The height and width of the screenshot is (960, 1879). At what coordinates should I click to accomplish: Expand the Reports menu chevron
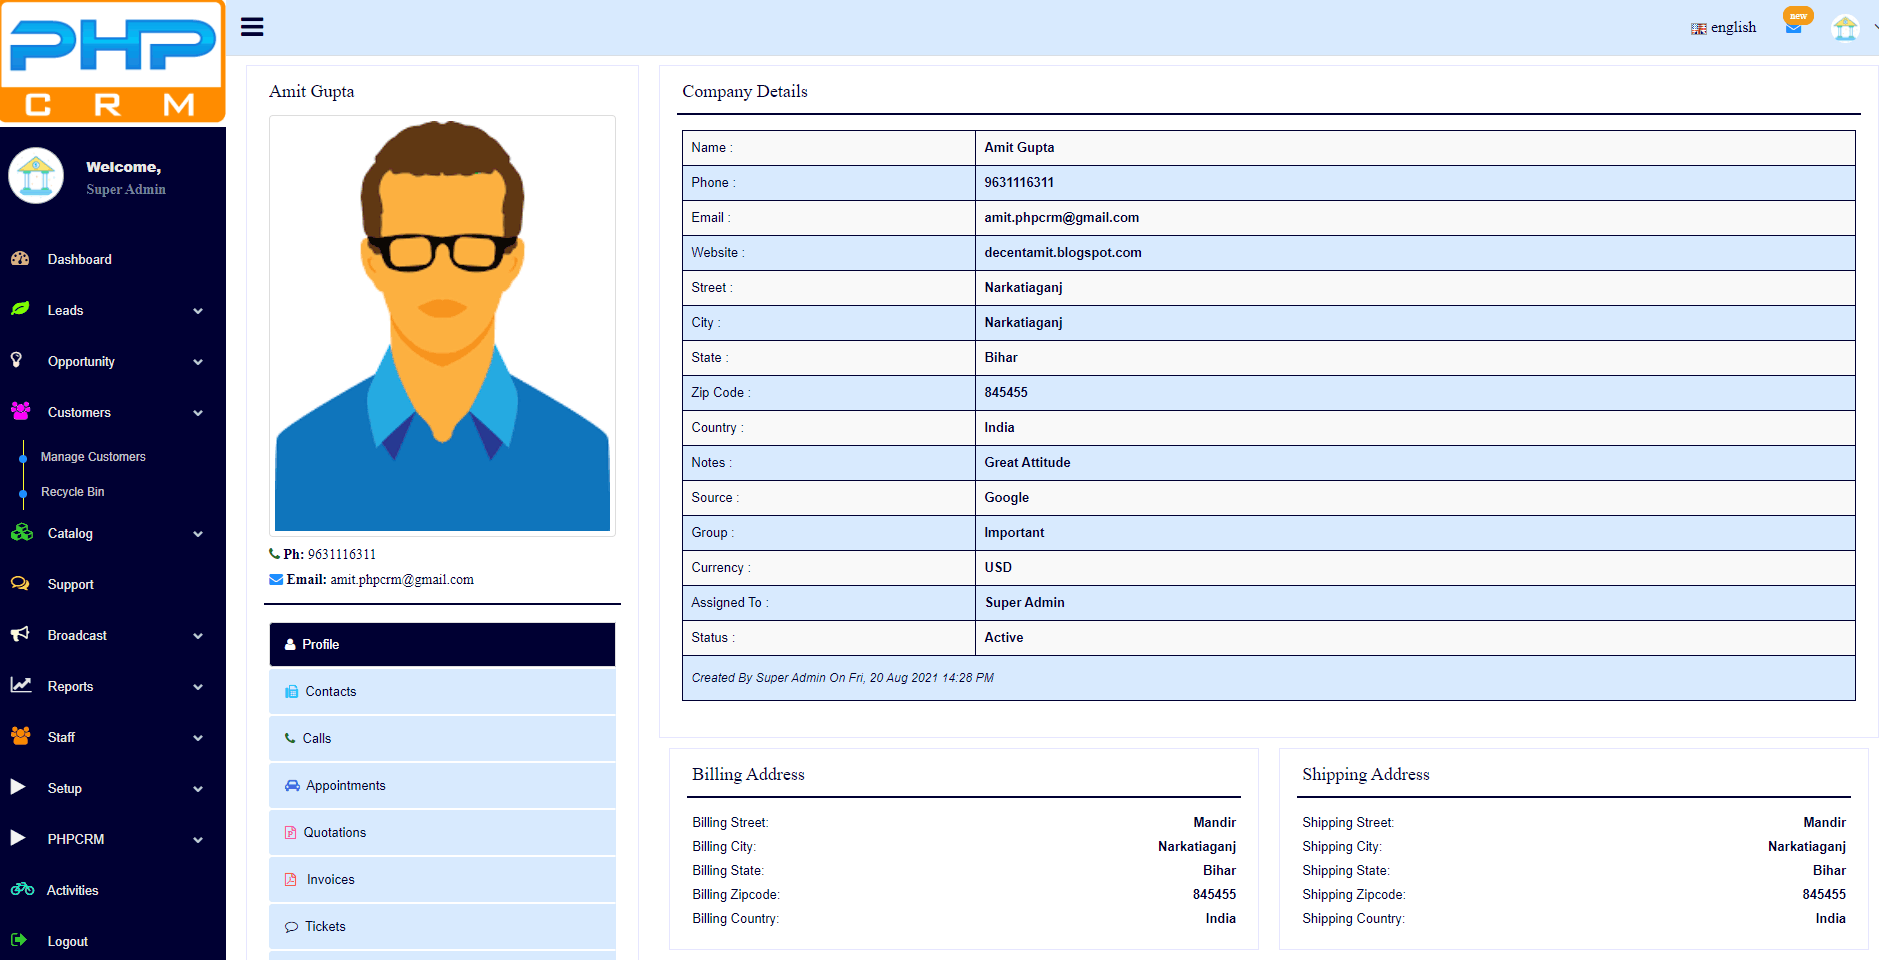[198, 687]
